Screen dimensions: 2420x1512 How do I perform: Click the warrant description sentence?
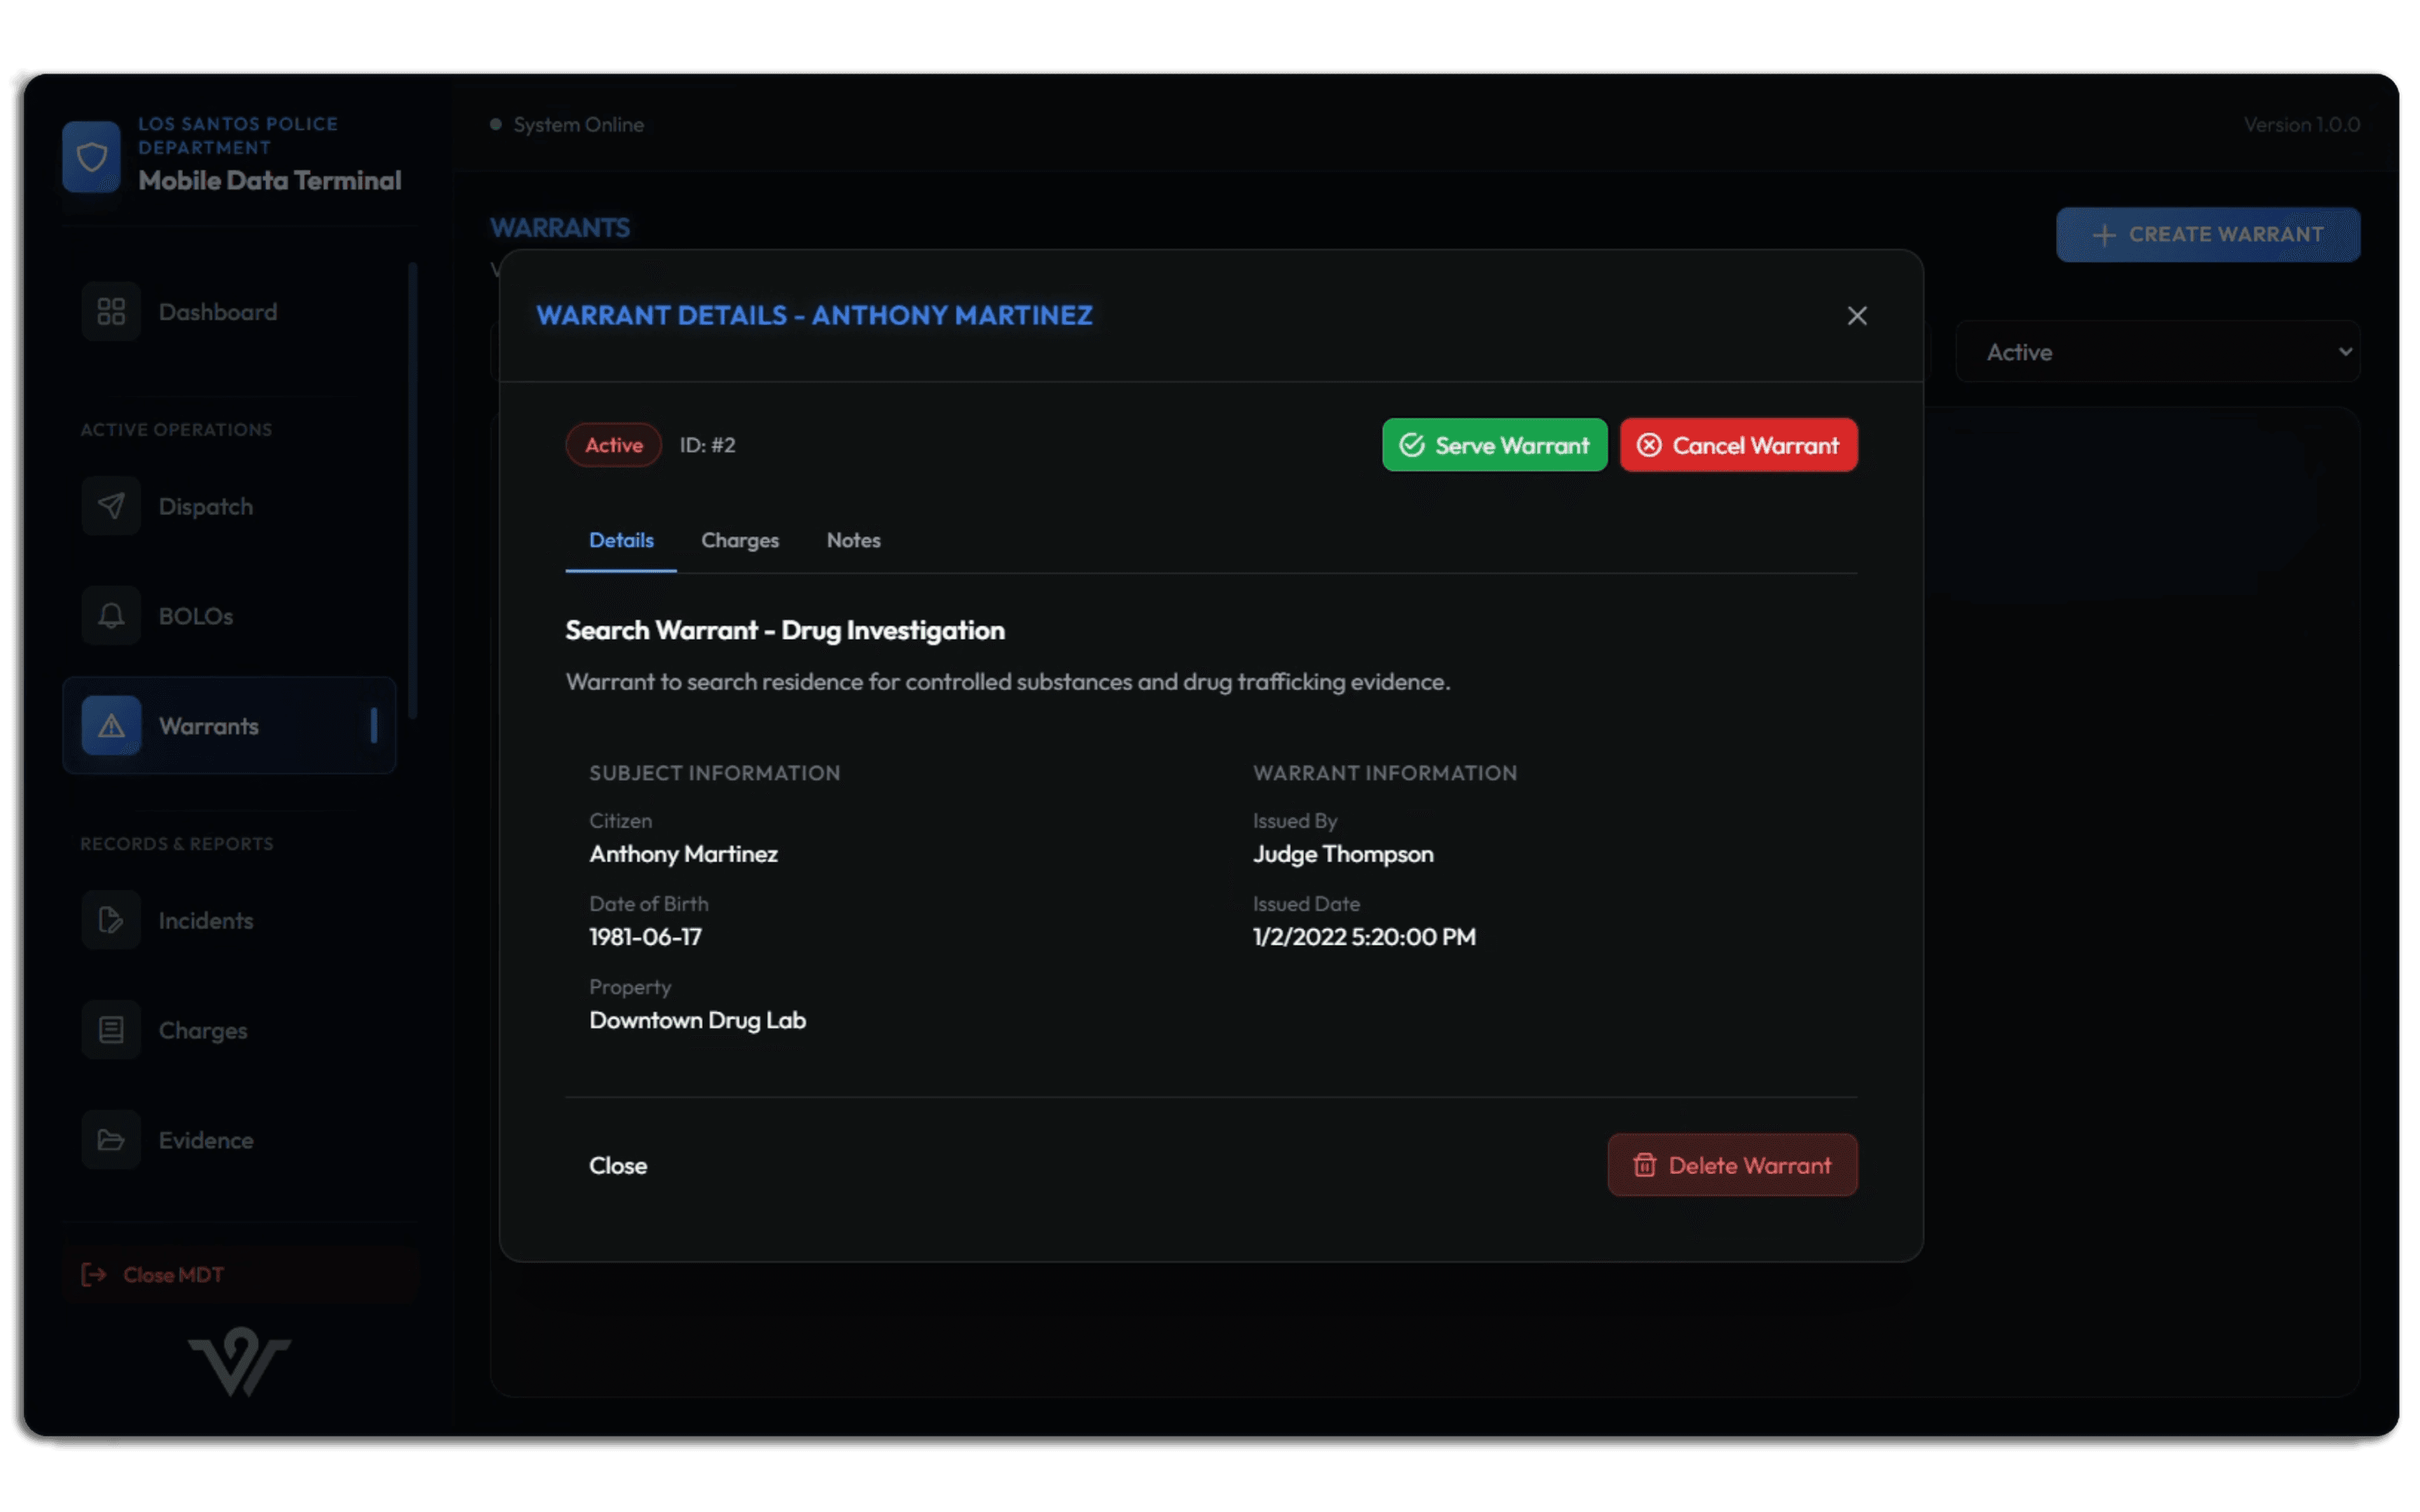1008,682
